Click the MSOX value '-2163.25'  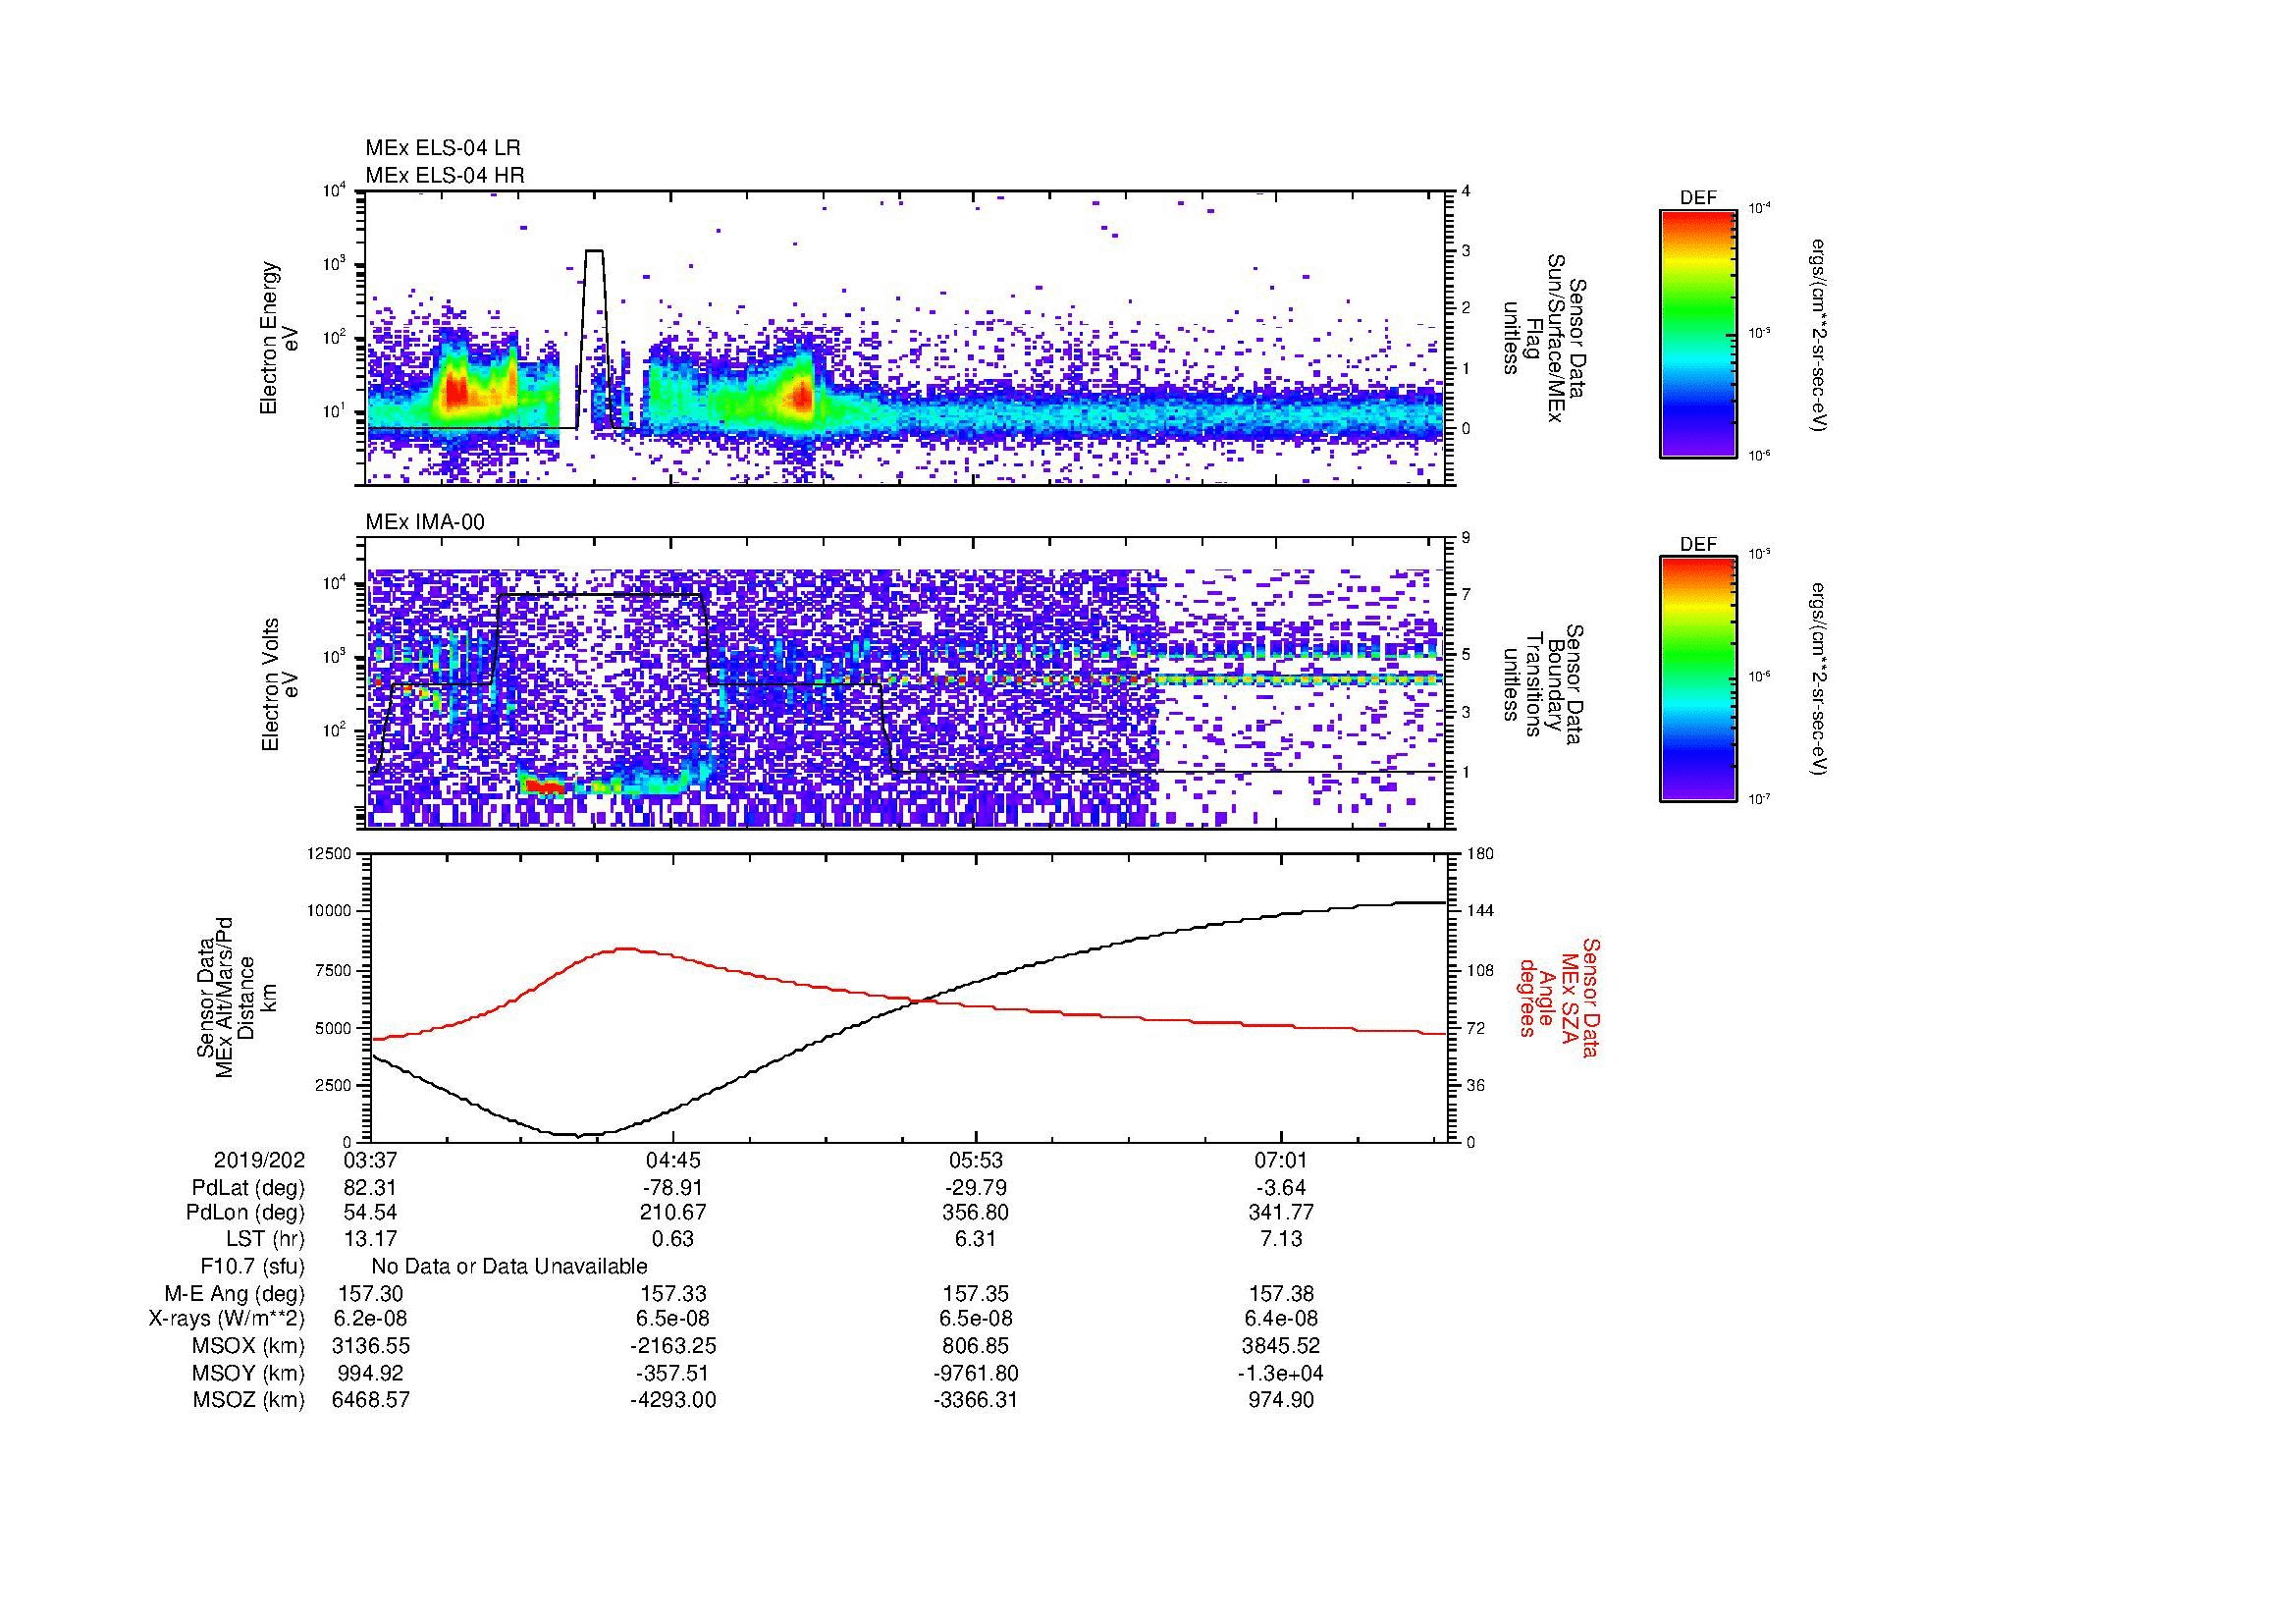pos(673,1346)
